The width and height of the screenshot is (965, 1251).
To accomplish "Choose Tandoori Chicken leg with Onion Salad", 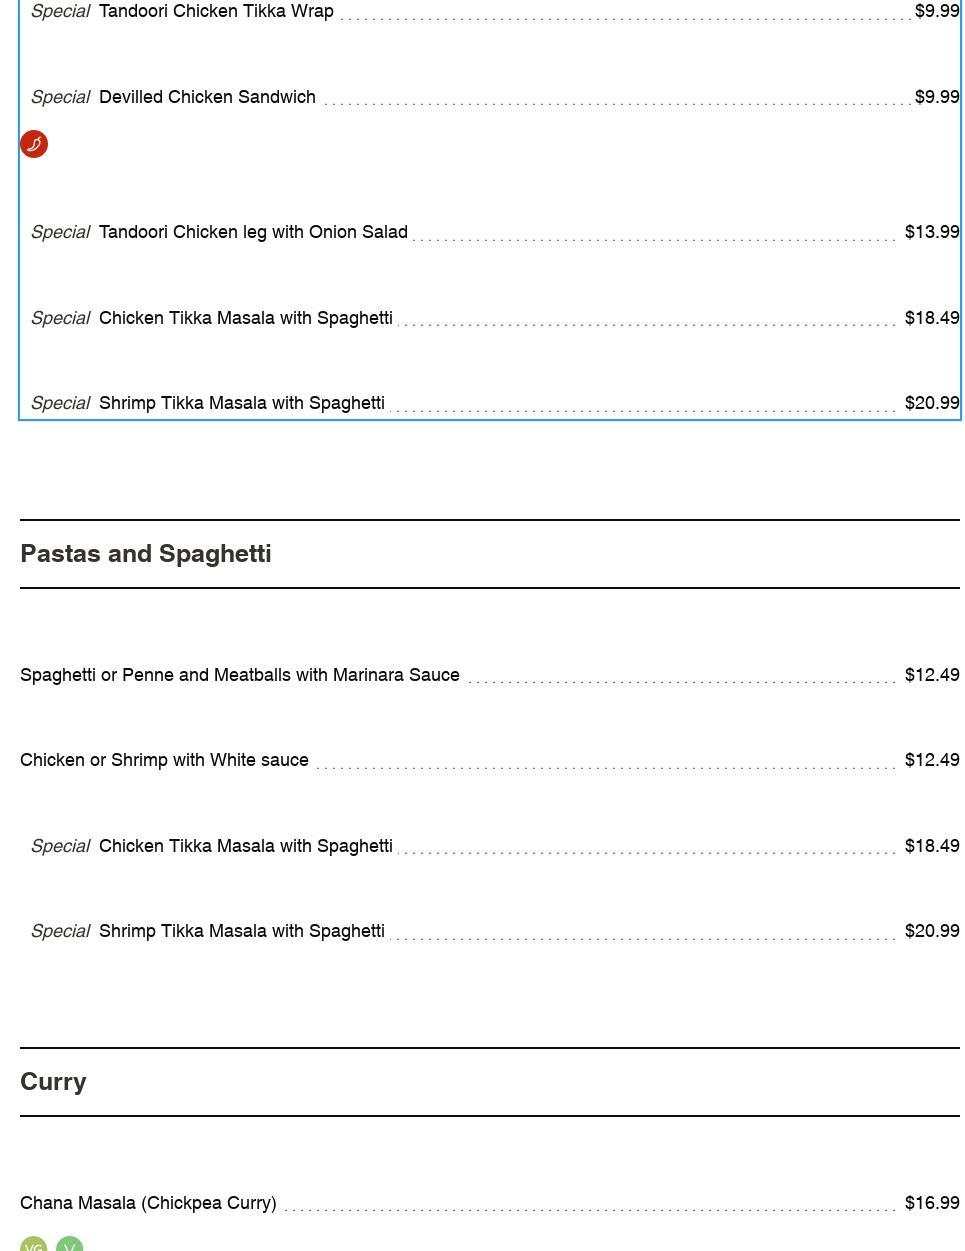I will [x=253, y=232].
